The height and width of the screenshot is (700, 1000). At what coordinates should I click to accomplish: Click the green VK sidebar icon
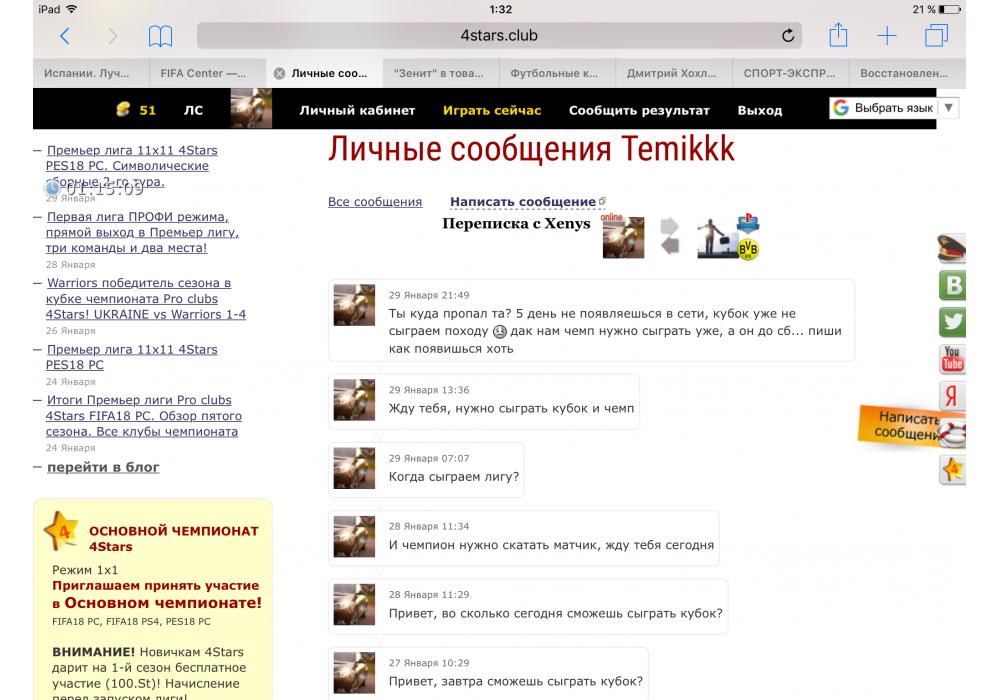pyautogui.click(x=952, y=285)
